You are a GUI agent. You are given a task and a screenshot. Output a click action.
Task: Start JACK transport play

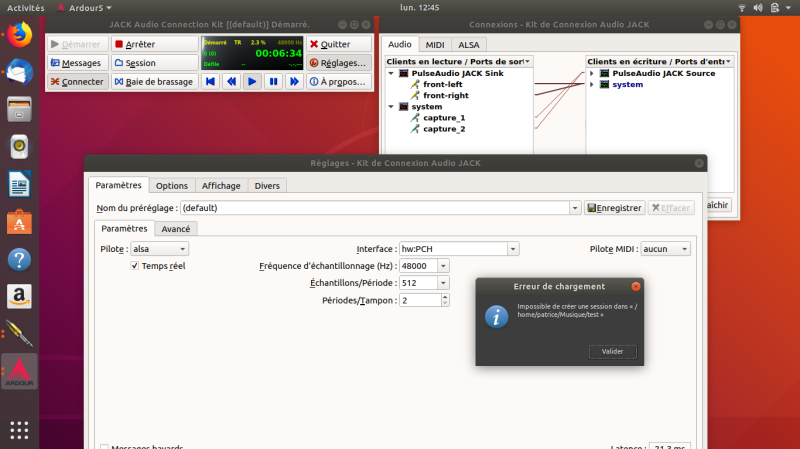(252, 82)
